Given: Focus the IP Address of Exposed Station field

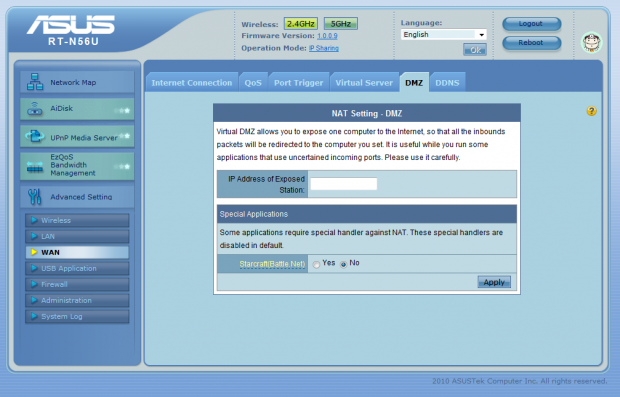Looking at the screenshot, I should click(x=344, y=184).
